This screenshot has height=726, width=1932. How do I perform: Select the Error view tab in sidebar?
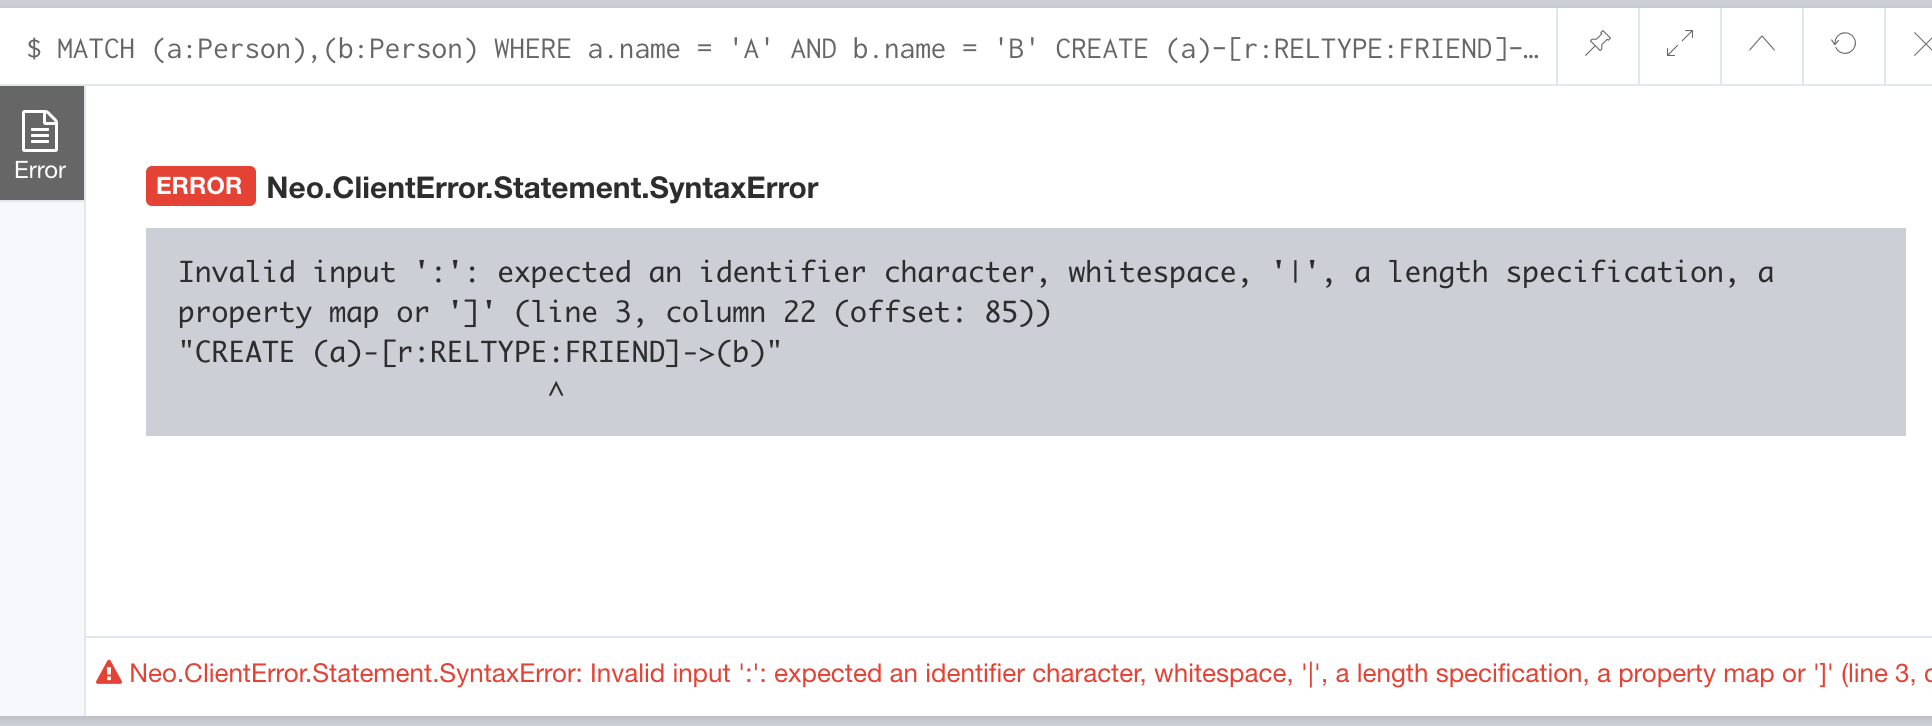point(41,143)
